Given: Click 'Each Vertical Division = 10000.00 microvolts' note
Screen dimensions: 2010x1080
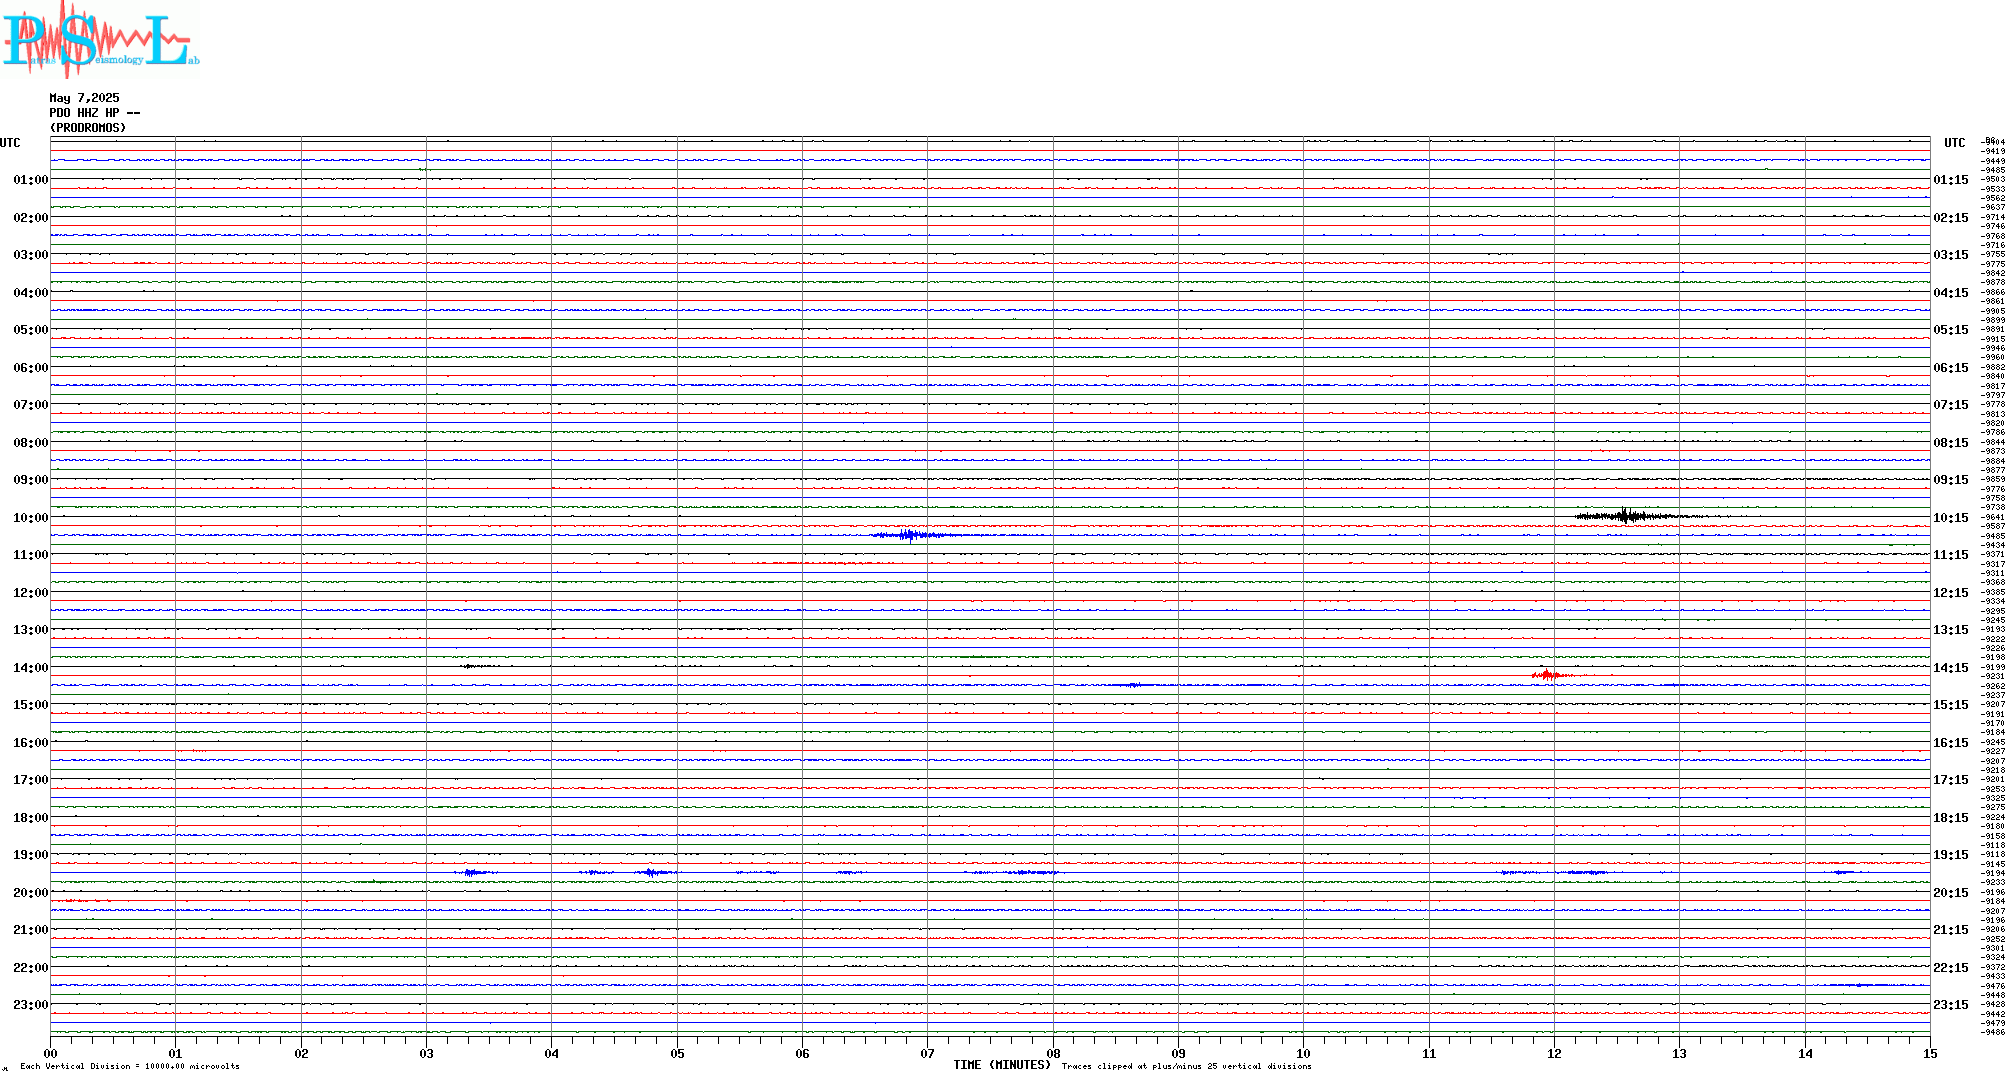Looking at the screenshot, I should tap(130, 1066).
